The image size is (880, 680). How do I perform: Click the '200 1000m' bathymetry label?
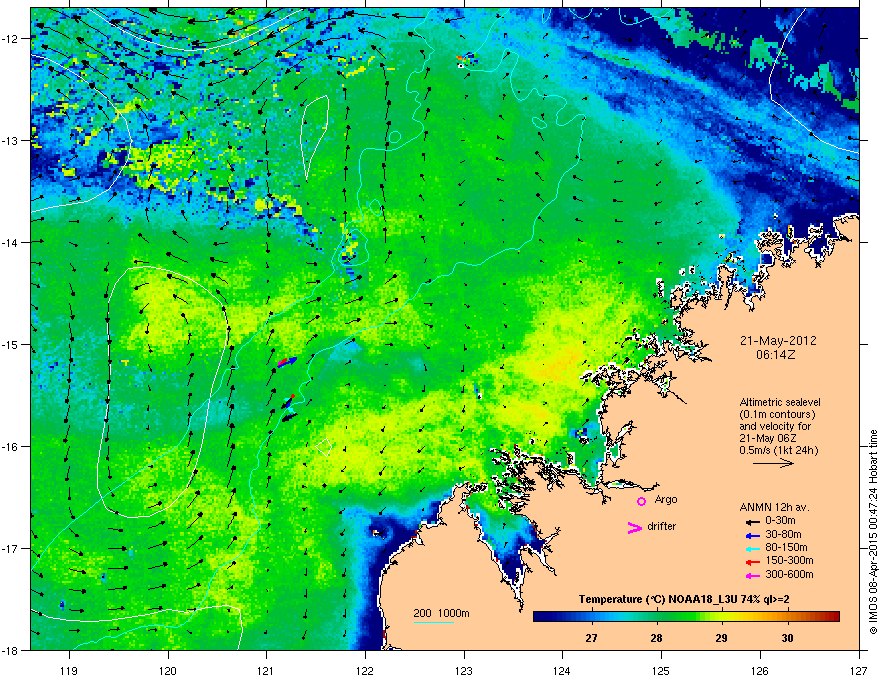441,613
